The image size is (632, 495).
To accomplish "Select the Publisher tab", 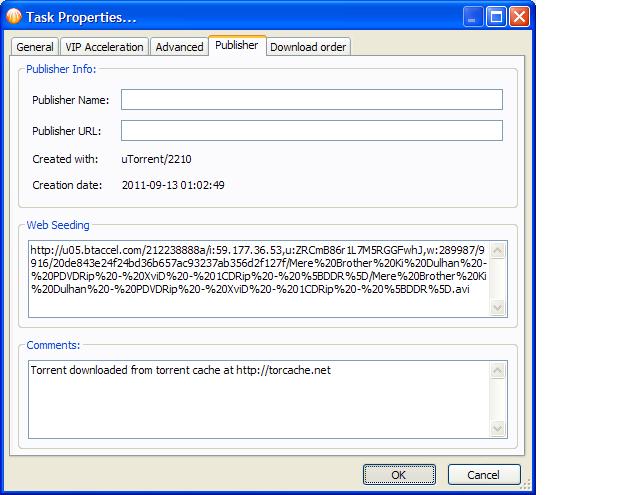I will coord(237,46).
